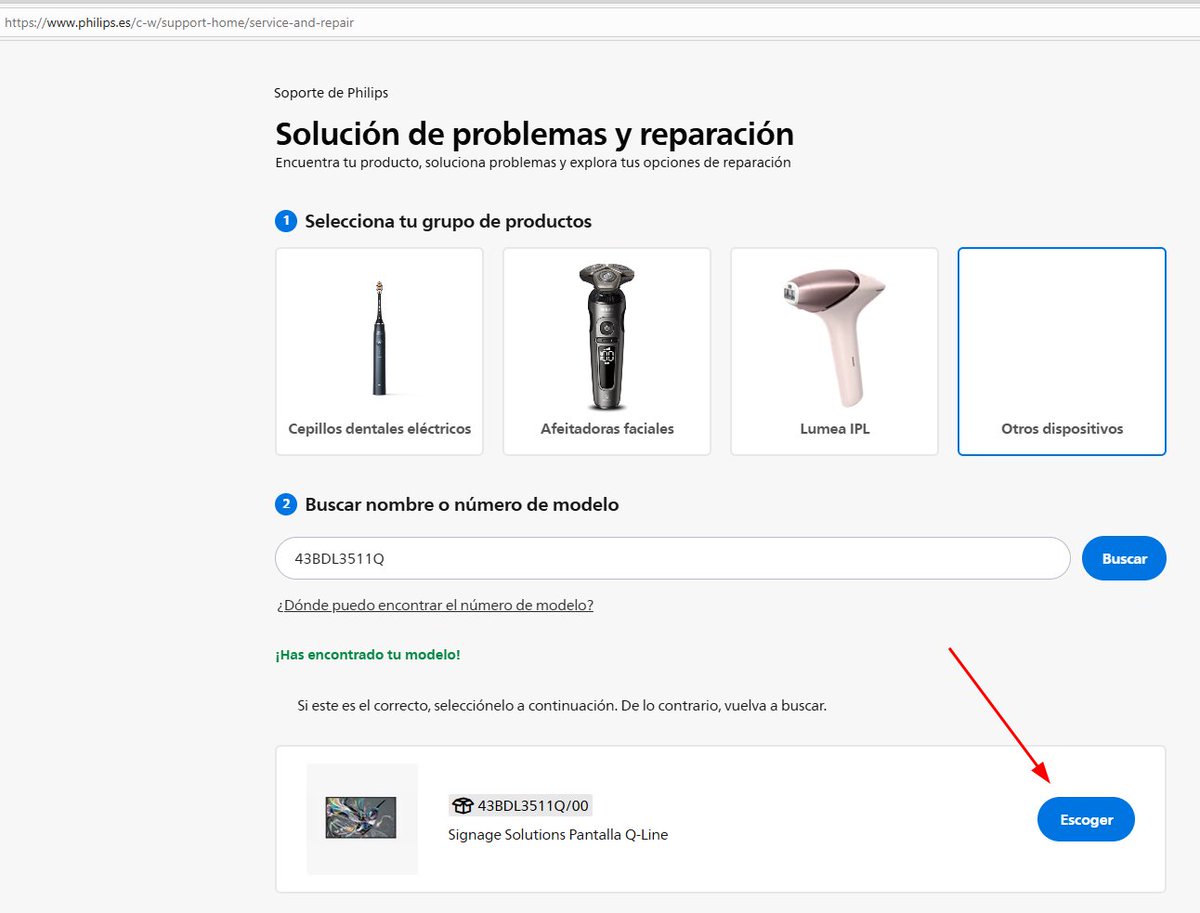The width and height of the screenshot is (1200, 913).
Task: Click '¡Has encontrado tu modelo!' message
Action: [368, 654]
